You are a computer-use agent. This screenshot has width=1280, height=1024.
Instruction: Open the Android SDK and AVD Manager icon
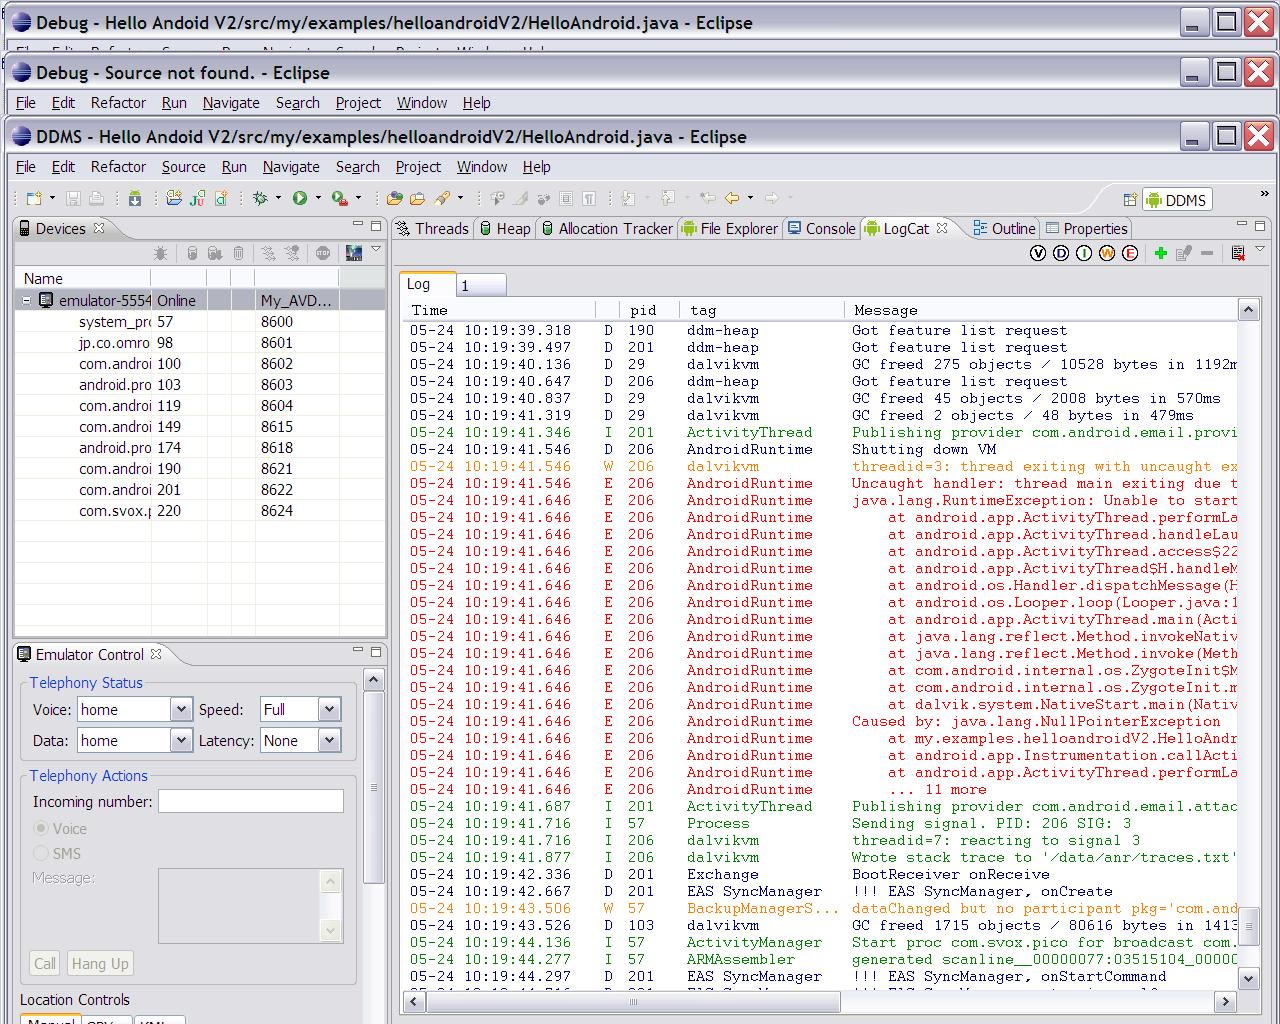(134, 198)
